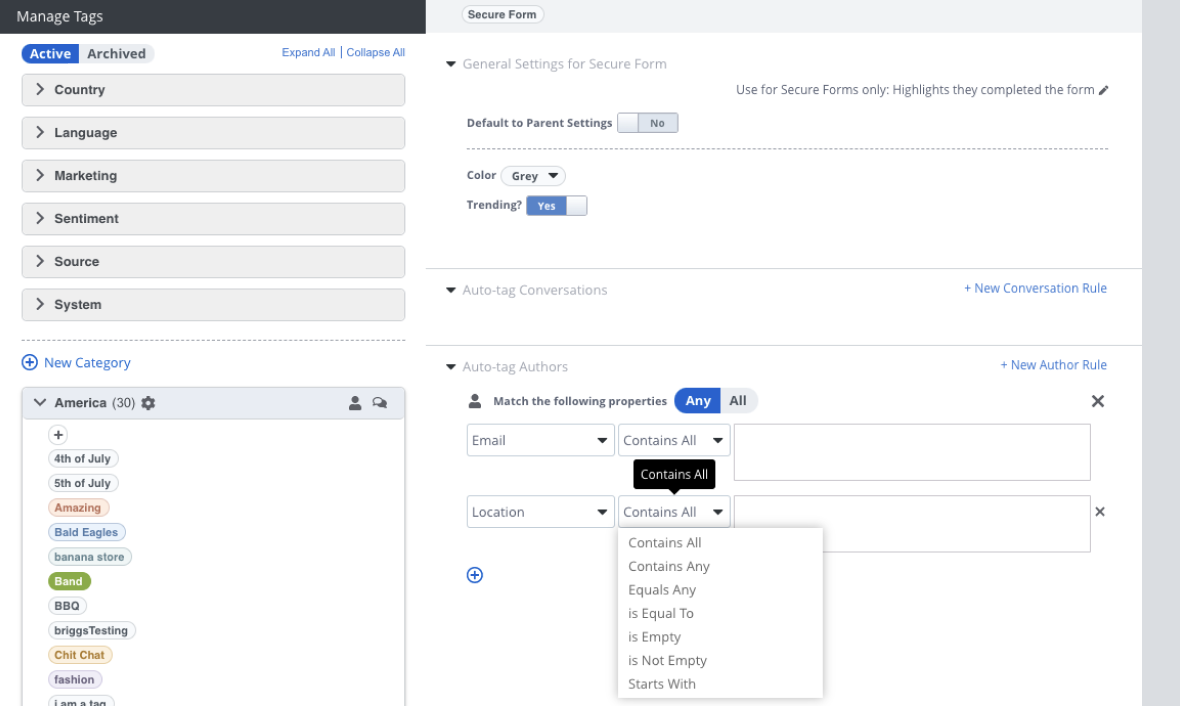The height and width of the screenshot is (706, 1180).
Task: Switch property matching to All
Action: tap(738, 401)
